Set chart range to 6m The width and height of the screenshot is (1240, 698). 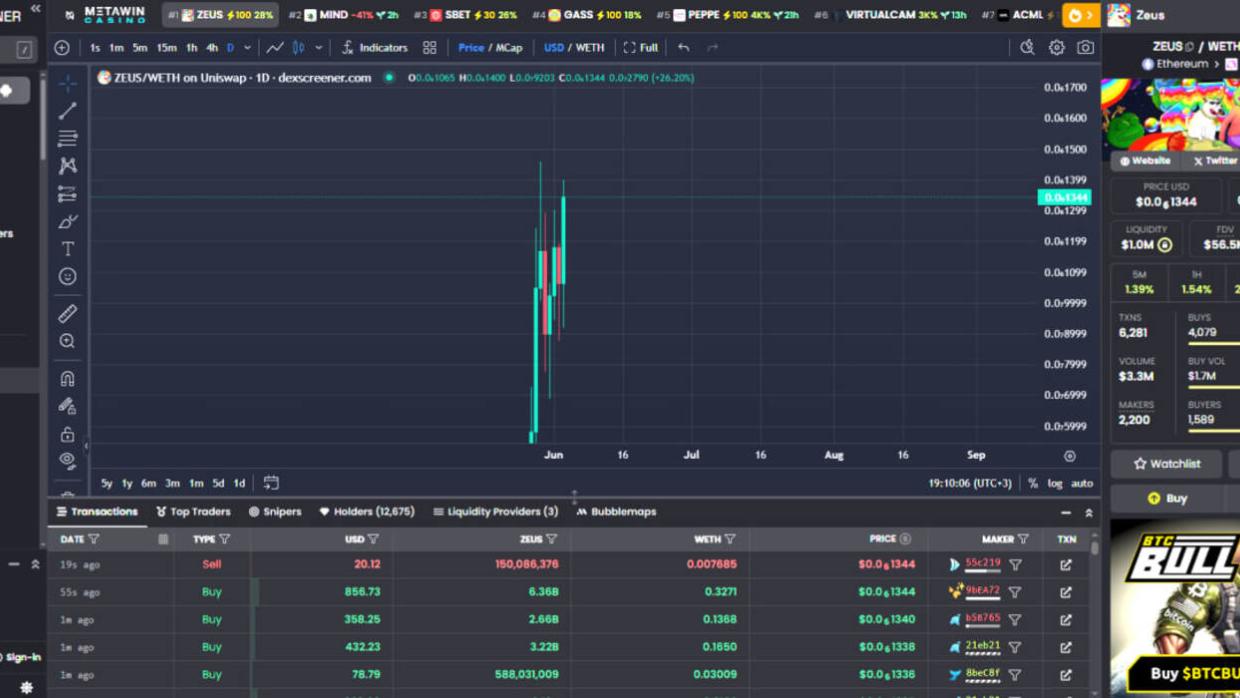148,483
